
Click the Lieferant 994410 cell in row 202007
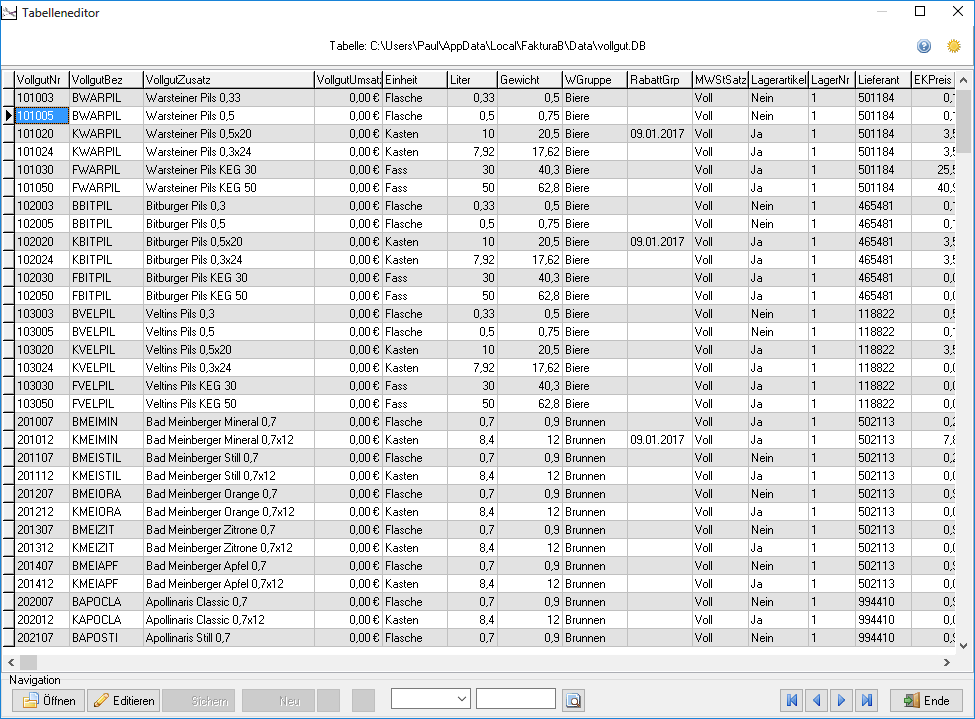tap(884, 602)
